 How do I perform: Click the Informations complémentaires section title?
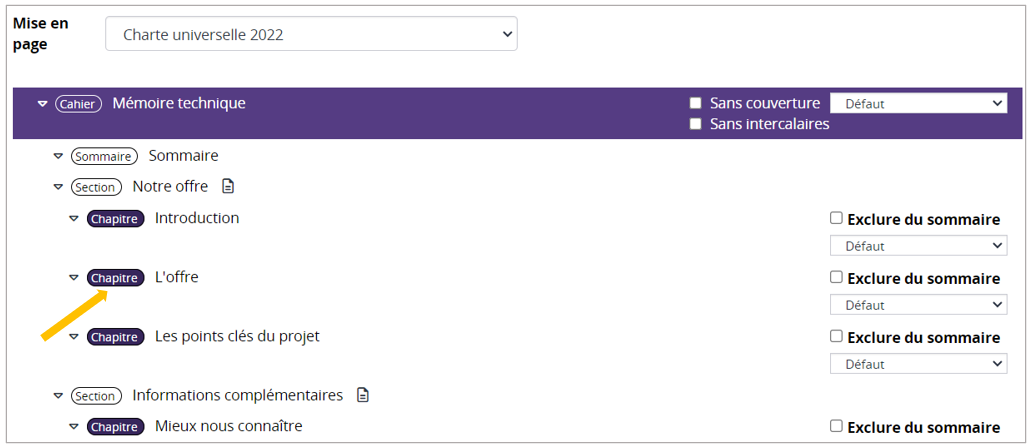click(237, 395)
